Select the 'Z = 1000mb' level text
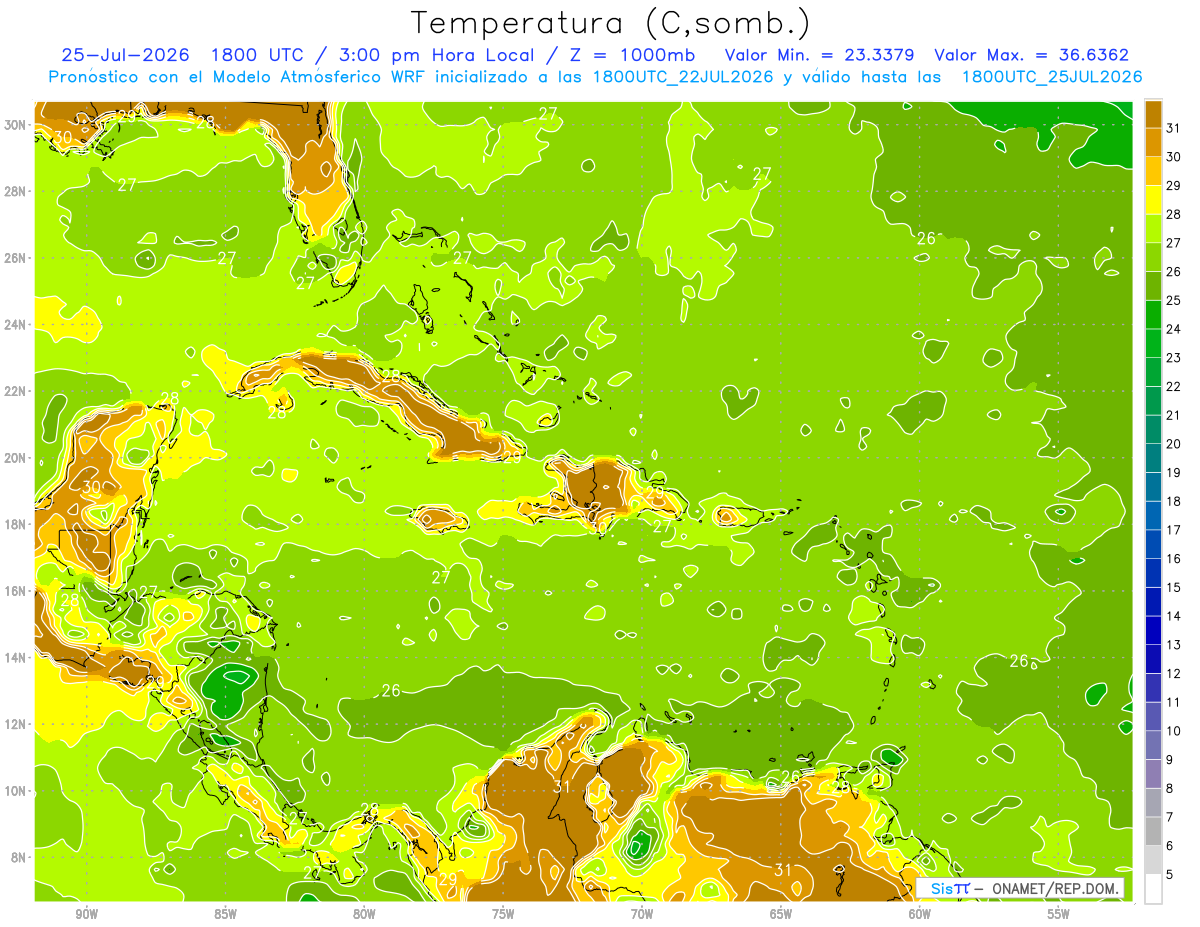Screen dimensions: 1200x927 [630, 54]
